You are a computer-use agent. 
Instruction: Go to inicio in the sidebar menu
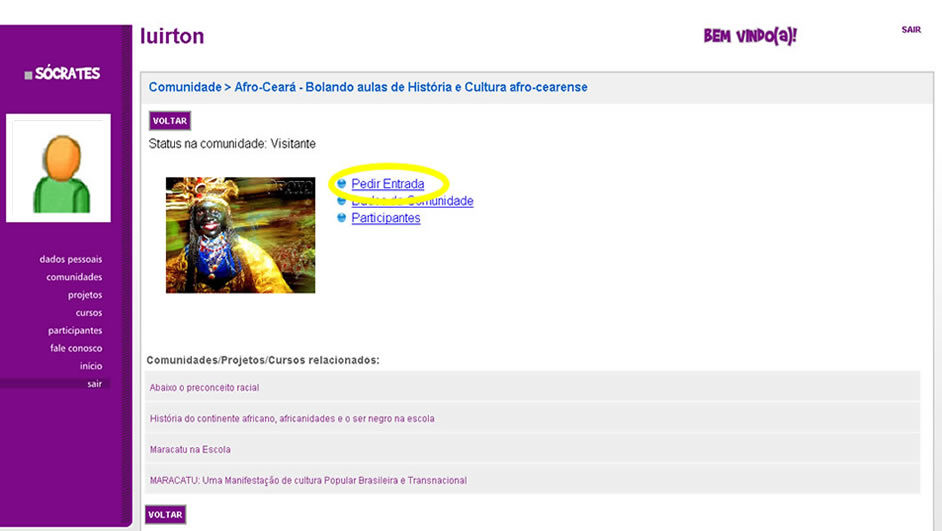90,366
